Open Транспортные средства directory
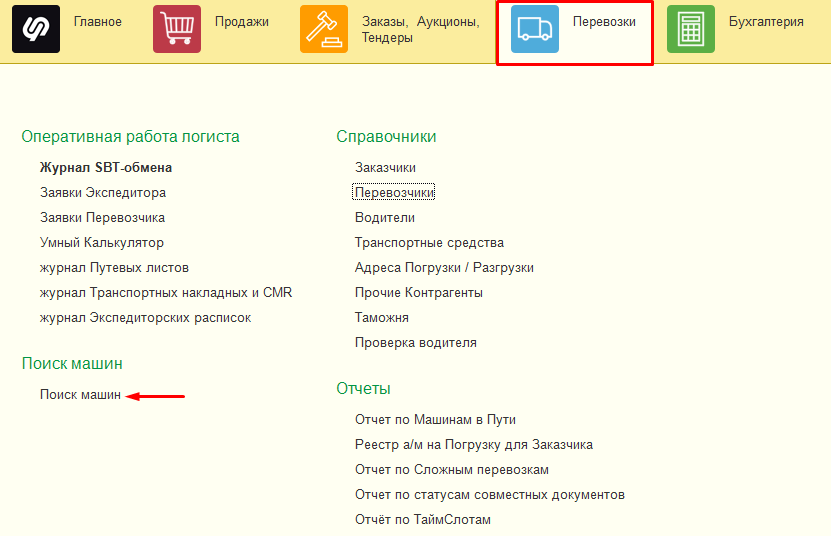Viewport: 831px width, 536px height. tap(429, 242)
